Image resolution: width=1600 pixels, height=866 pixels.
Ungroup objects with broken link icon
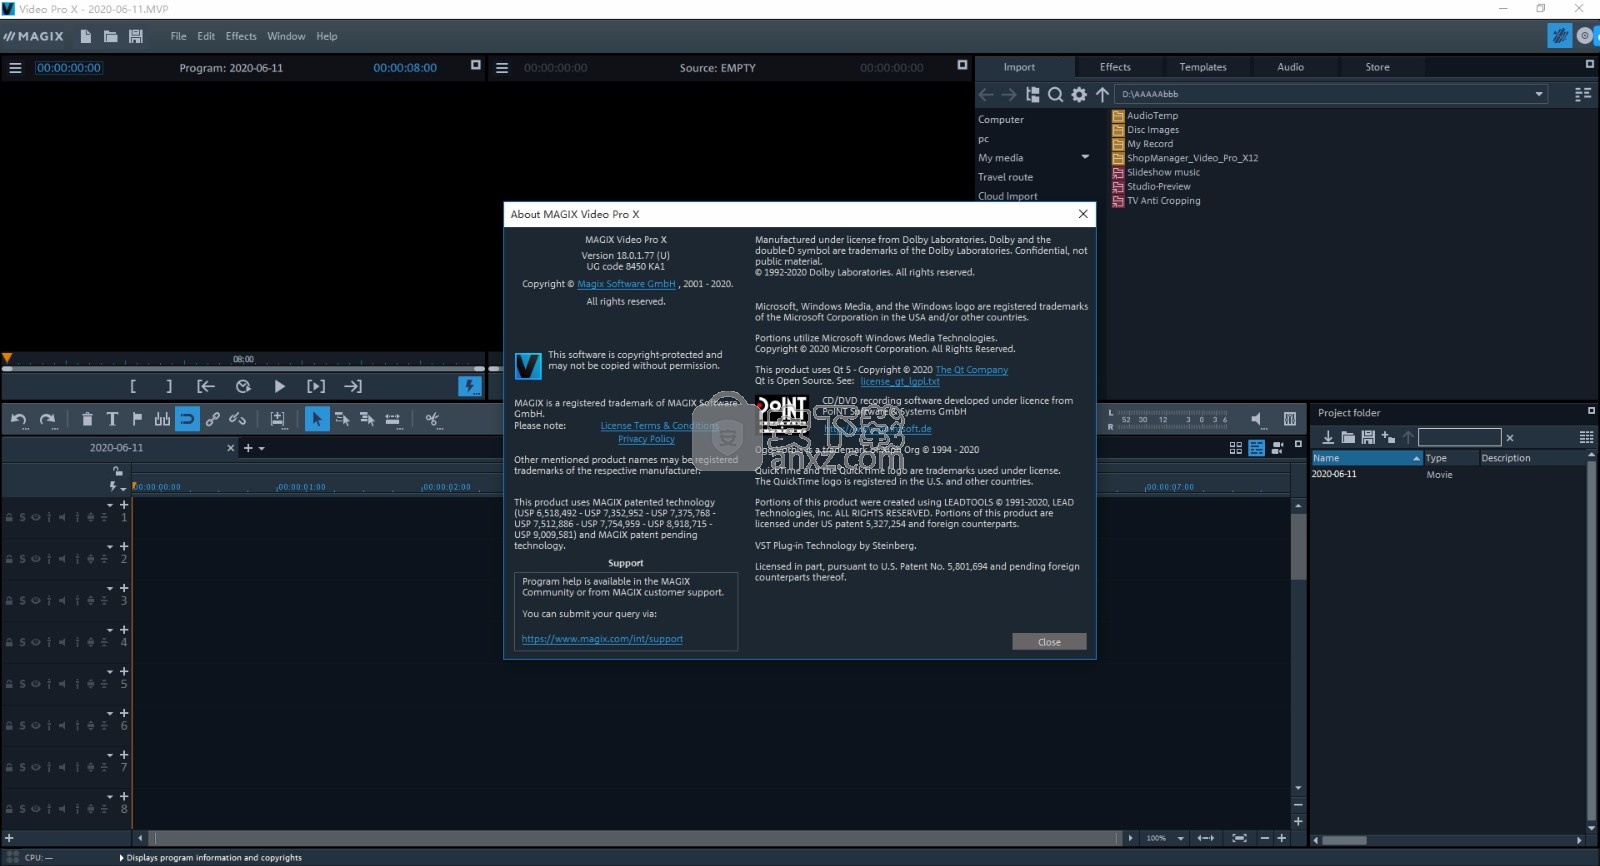[237, 419]
